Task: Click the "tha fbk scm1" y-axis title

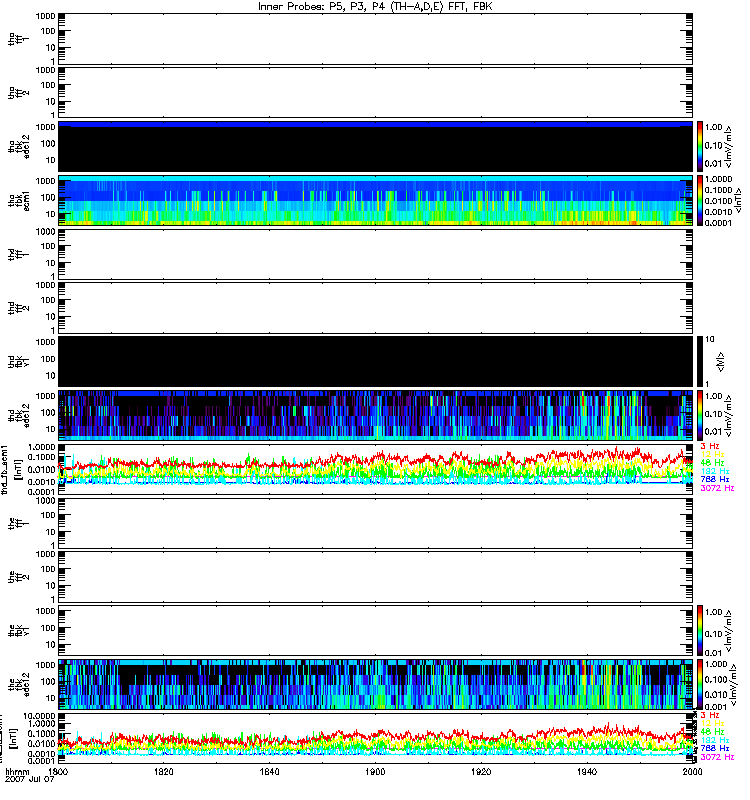Action: 19,201
